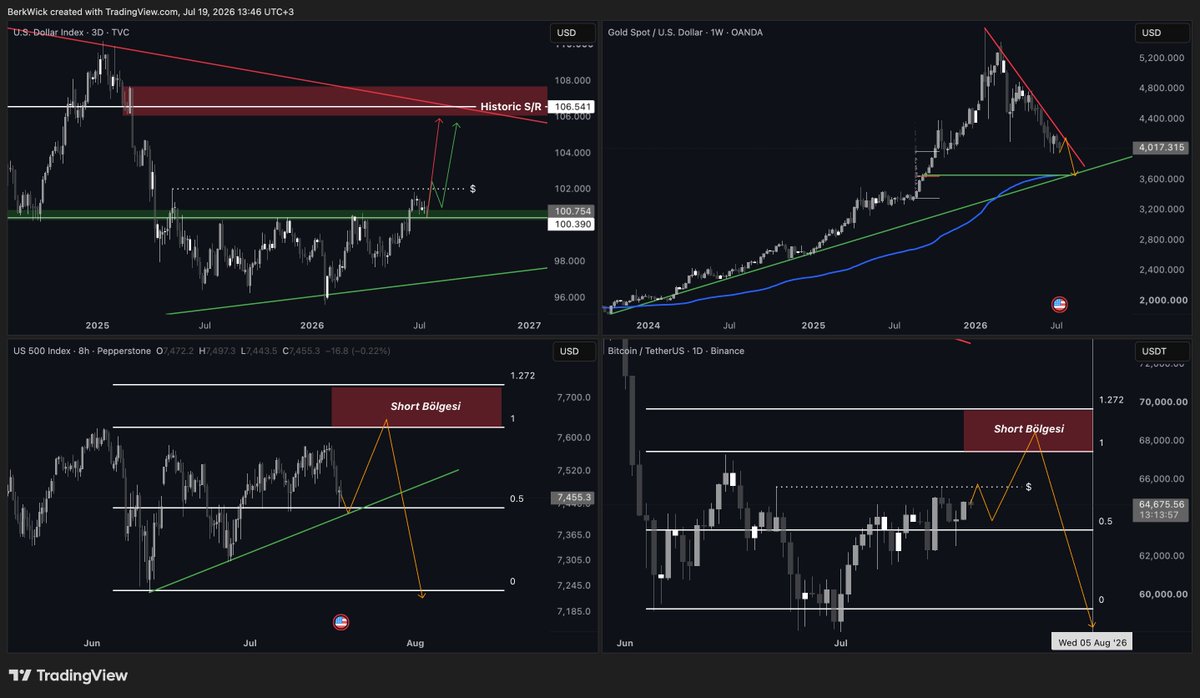Click the 1.272 fib label on Bitcoin chart
The width and height of the screenshot is (1200, 698).
click(1111, 400)
